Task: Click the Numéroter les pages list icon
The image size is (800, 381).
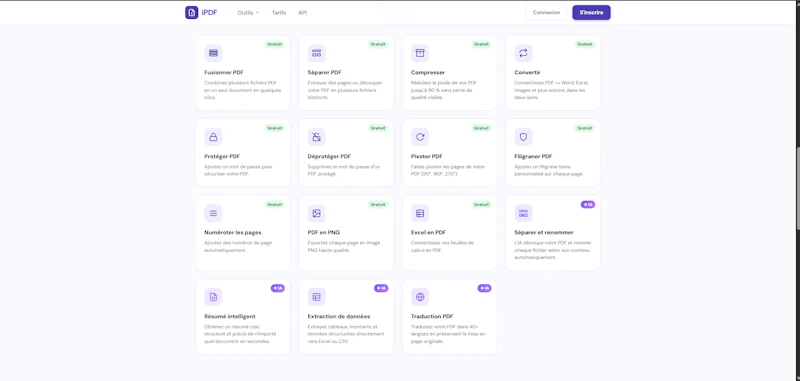Action: click(x=213, y=213)
